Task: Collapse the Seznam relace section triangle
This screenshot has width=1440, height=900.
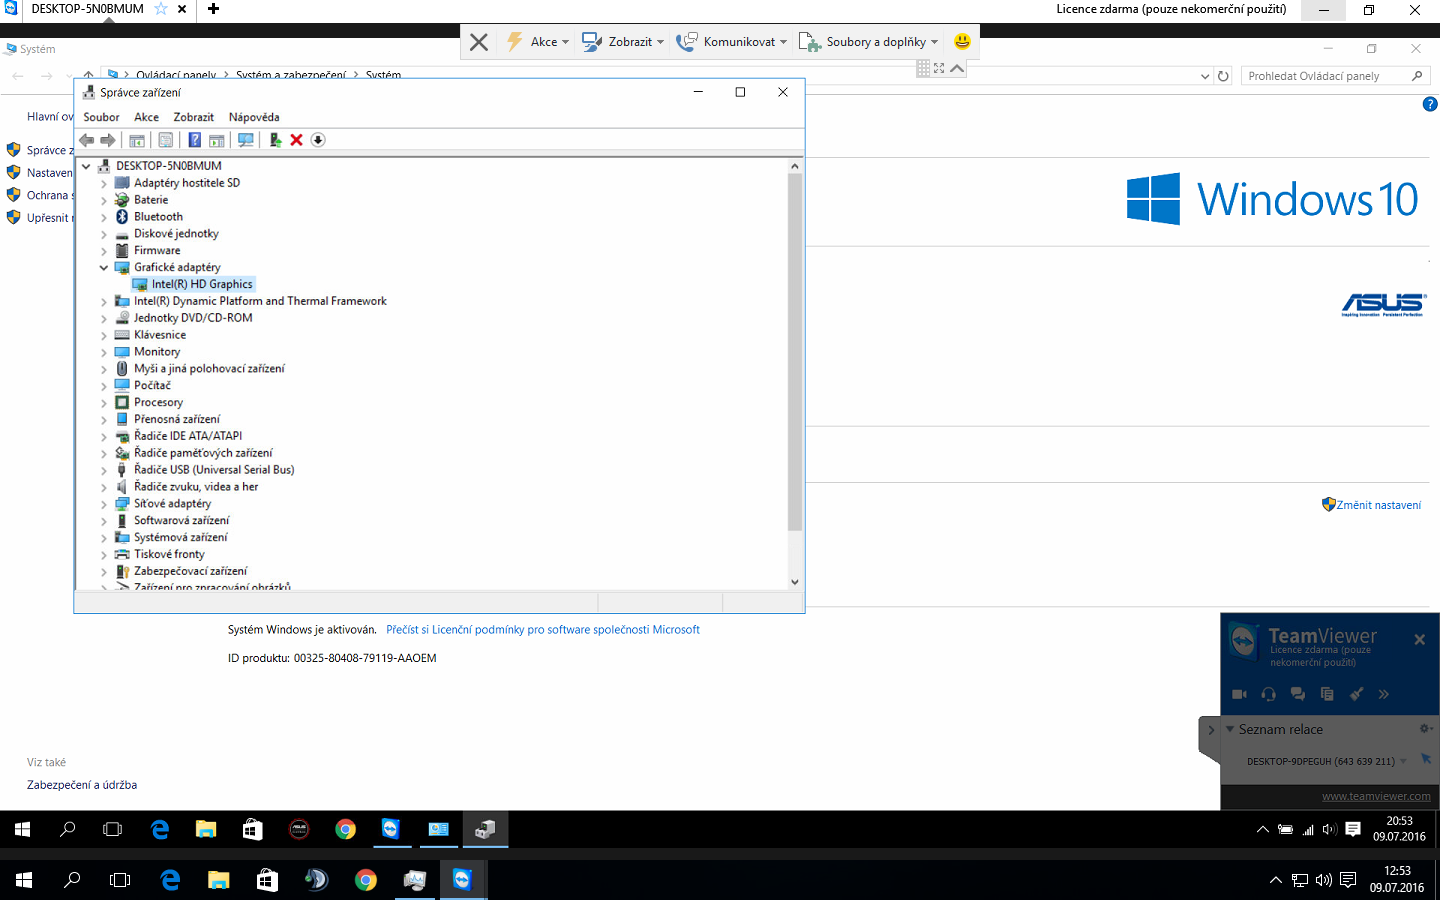Action: [1230, 729]
